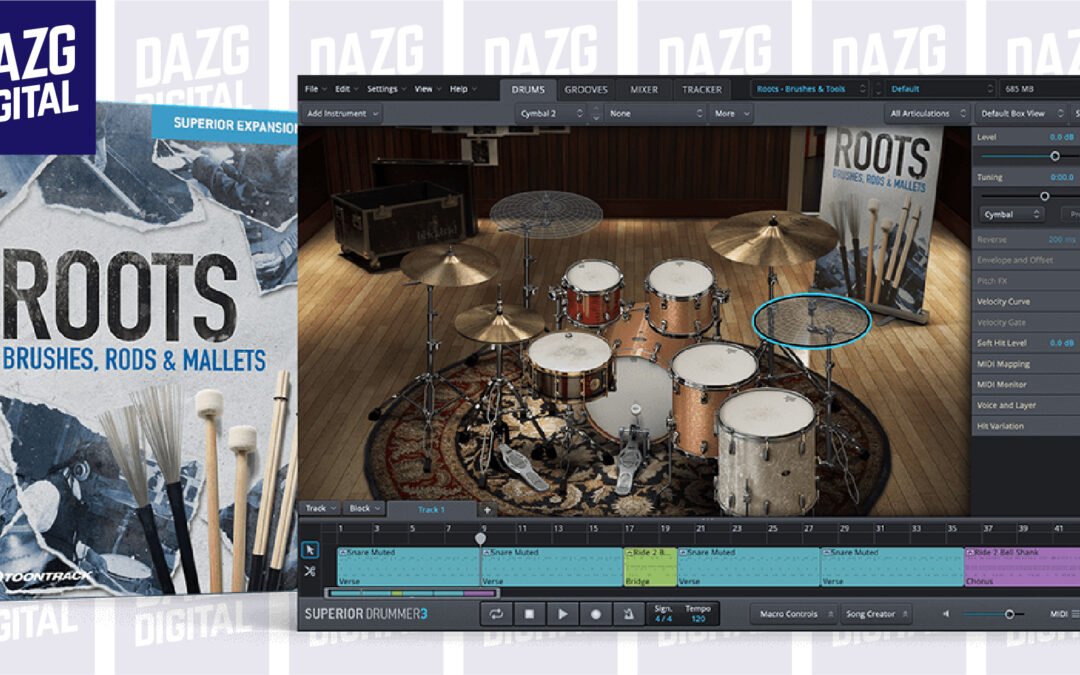Expand the Song Creator panel
The image size is (1080, 675).
(875, 614)
